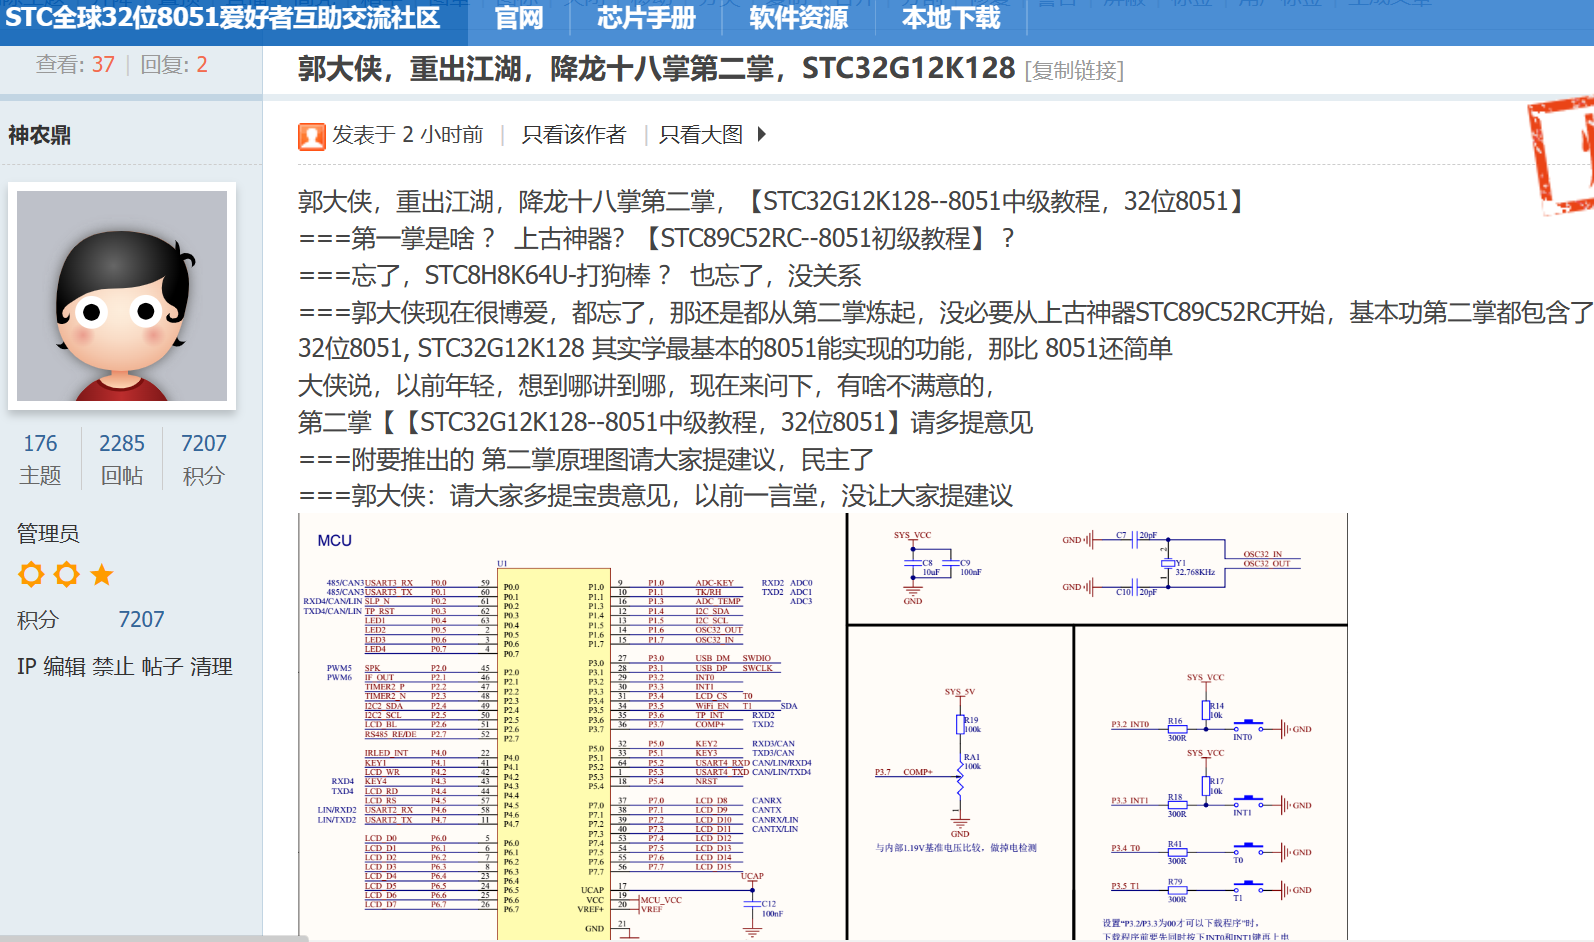Open author profile 神农鼎

(x=40, y=135)
